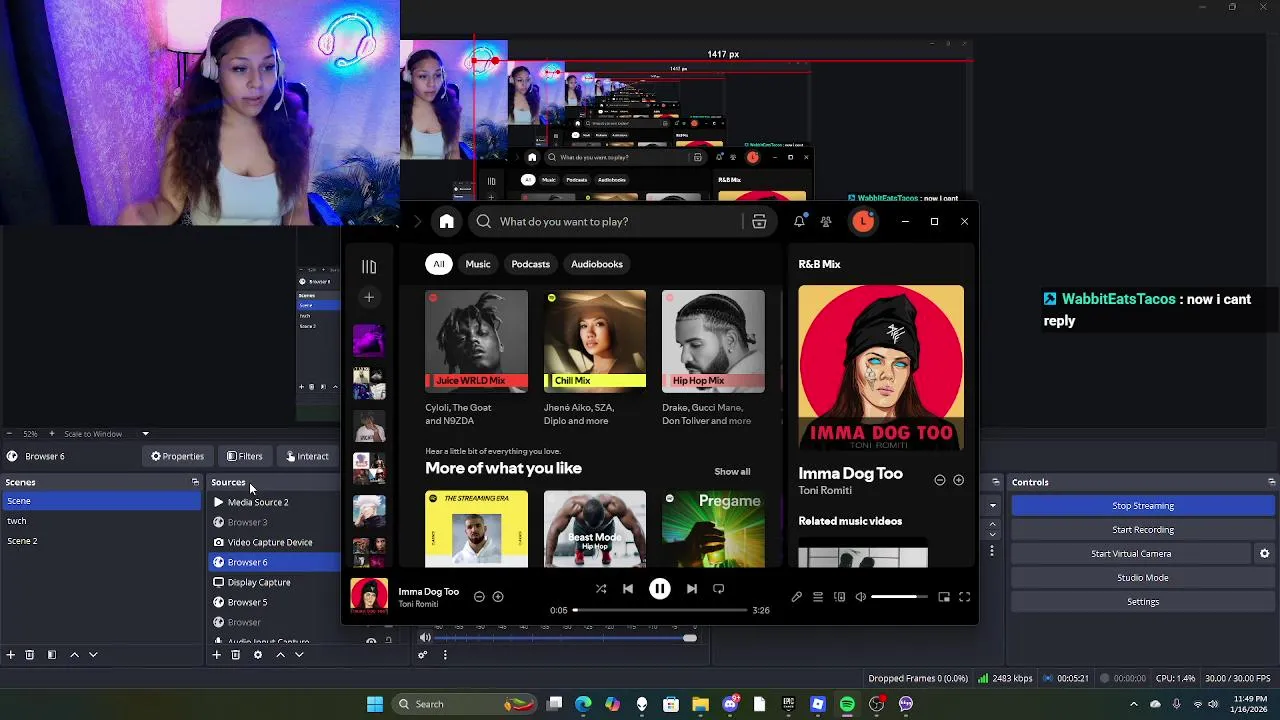This screenshot has height=720, width=1280.
Task: Remove selected scene with trash icon
Action: [x=30, y=655]
